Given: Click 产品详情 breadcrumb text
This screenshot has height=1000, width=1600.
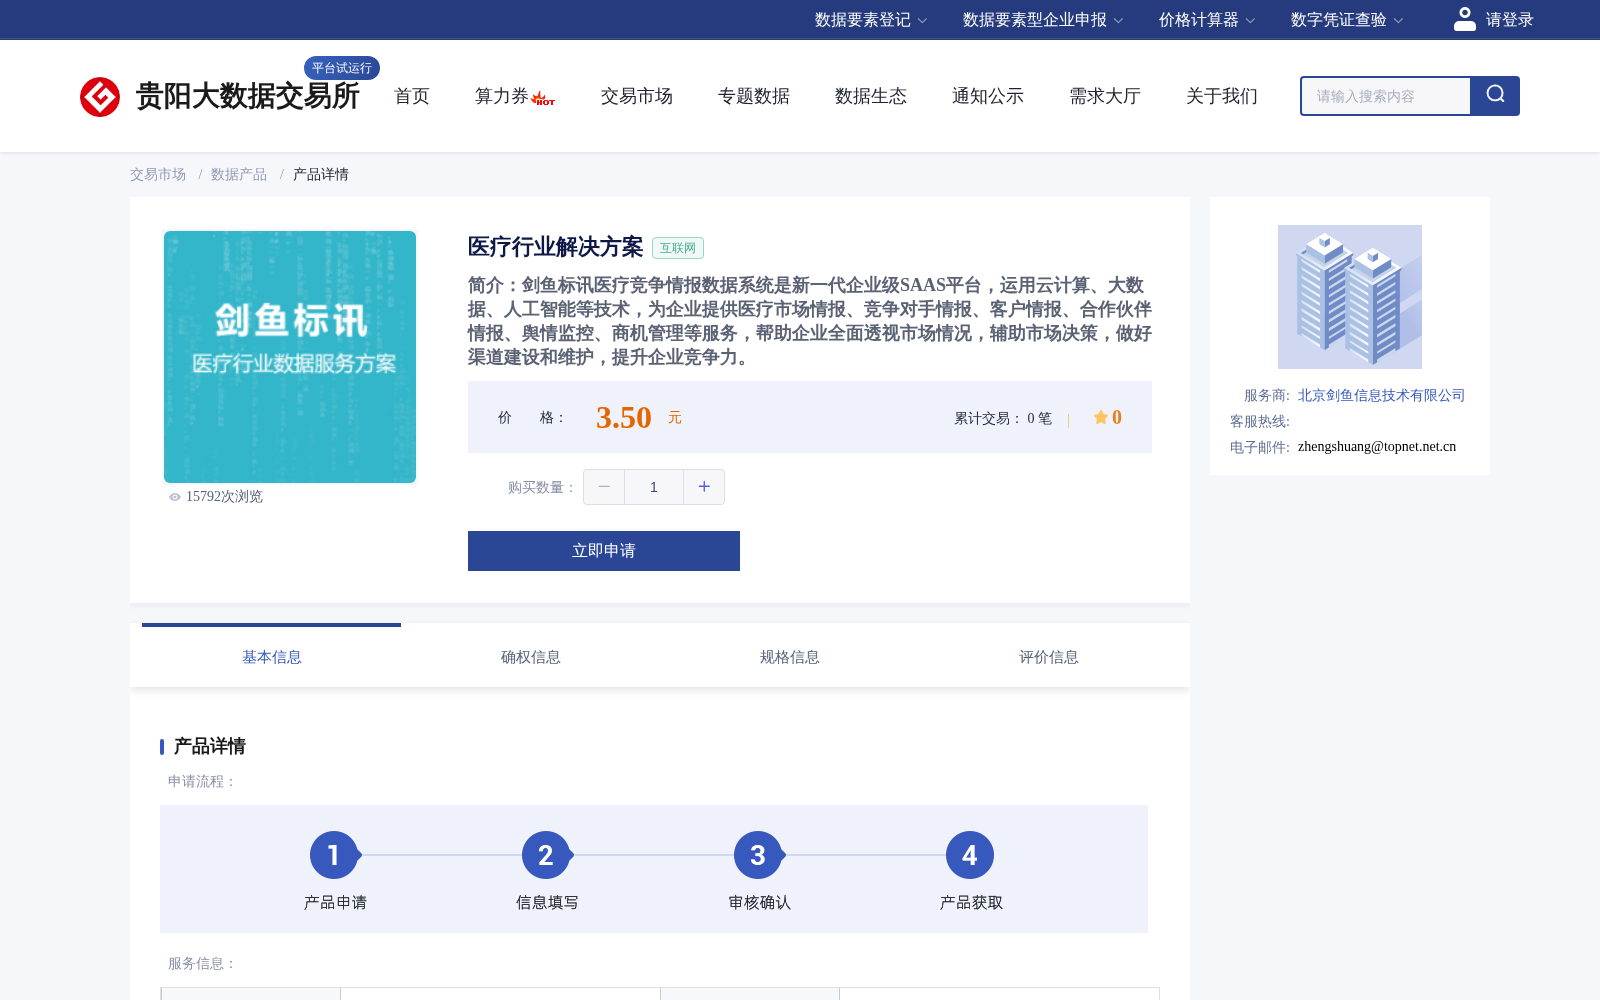Looking at the screenshot, I should tap(321, 174).
